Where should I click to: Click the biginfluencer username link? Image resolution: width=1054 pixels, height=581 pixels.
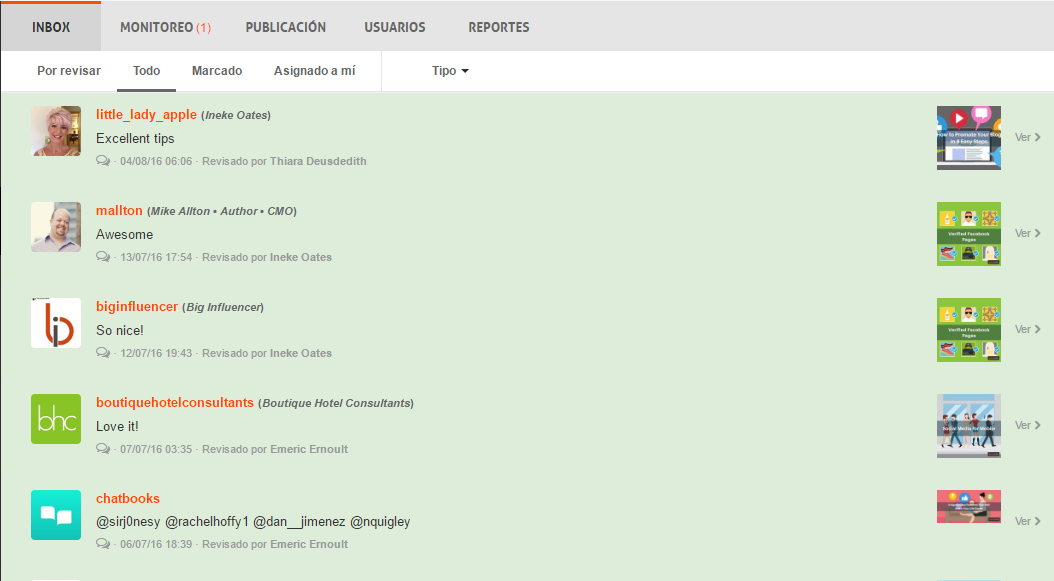point(137,306)
